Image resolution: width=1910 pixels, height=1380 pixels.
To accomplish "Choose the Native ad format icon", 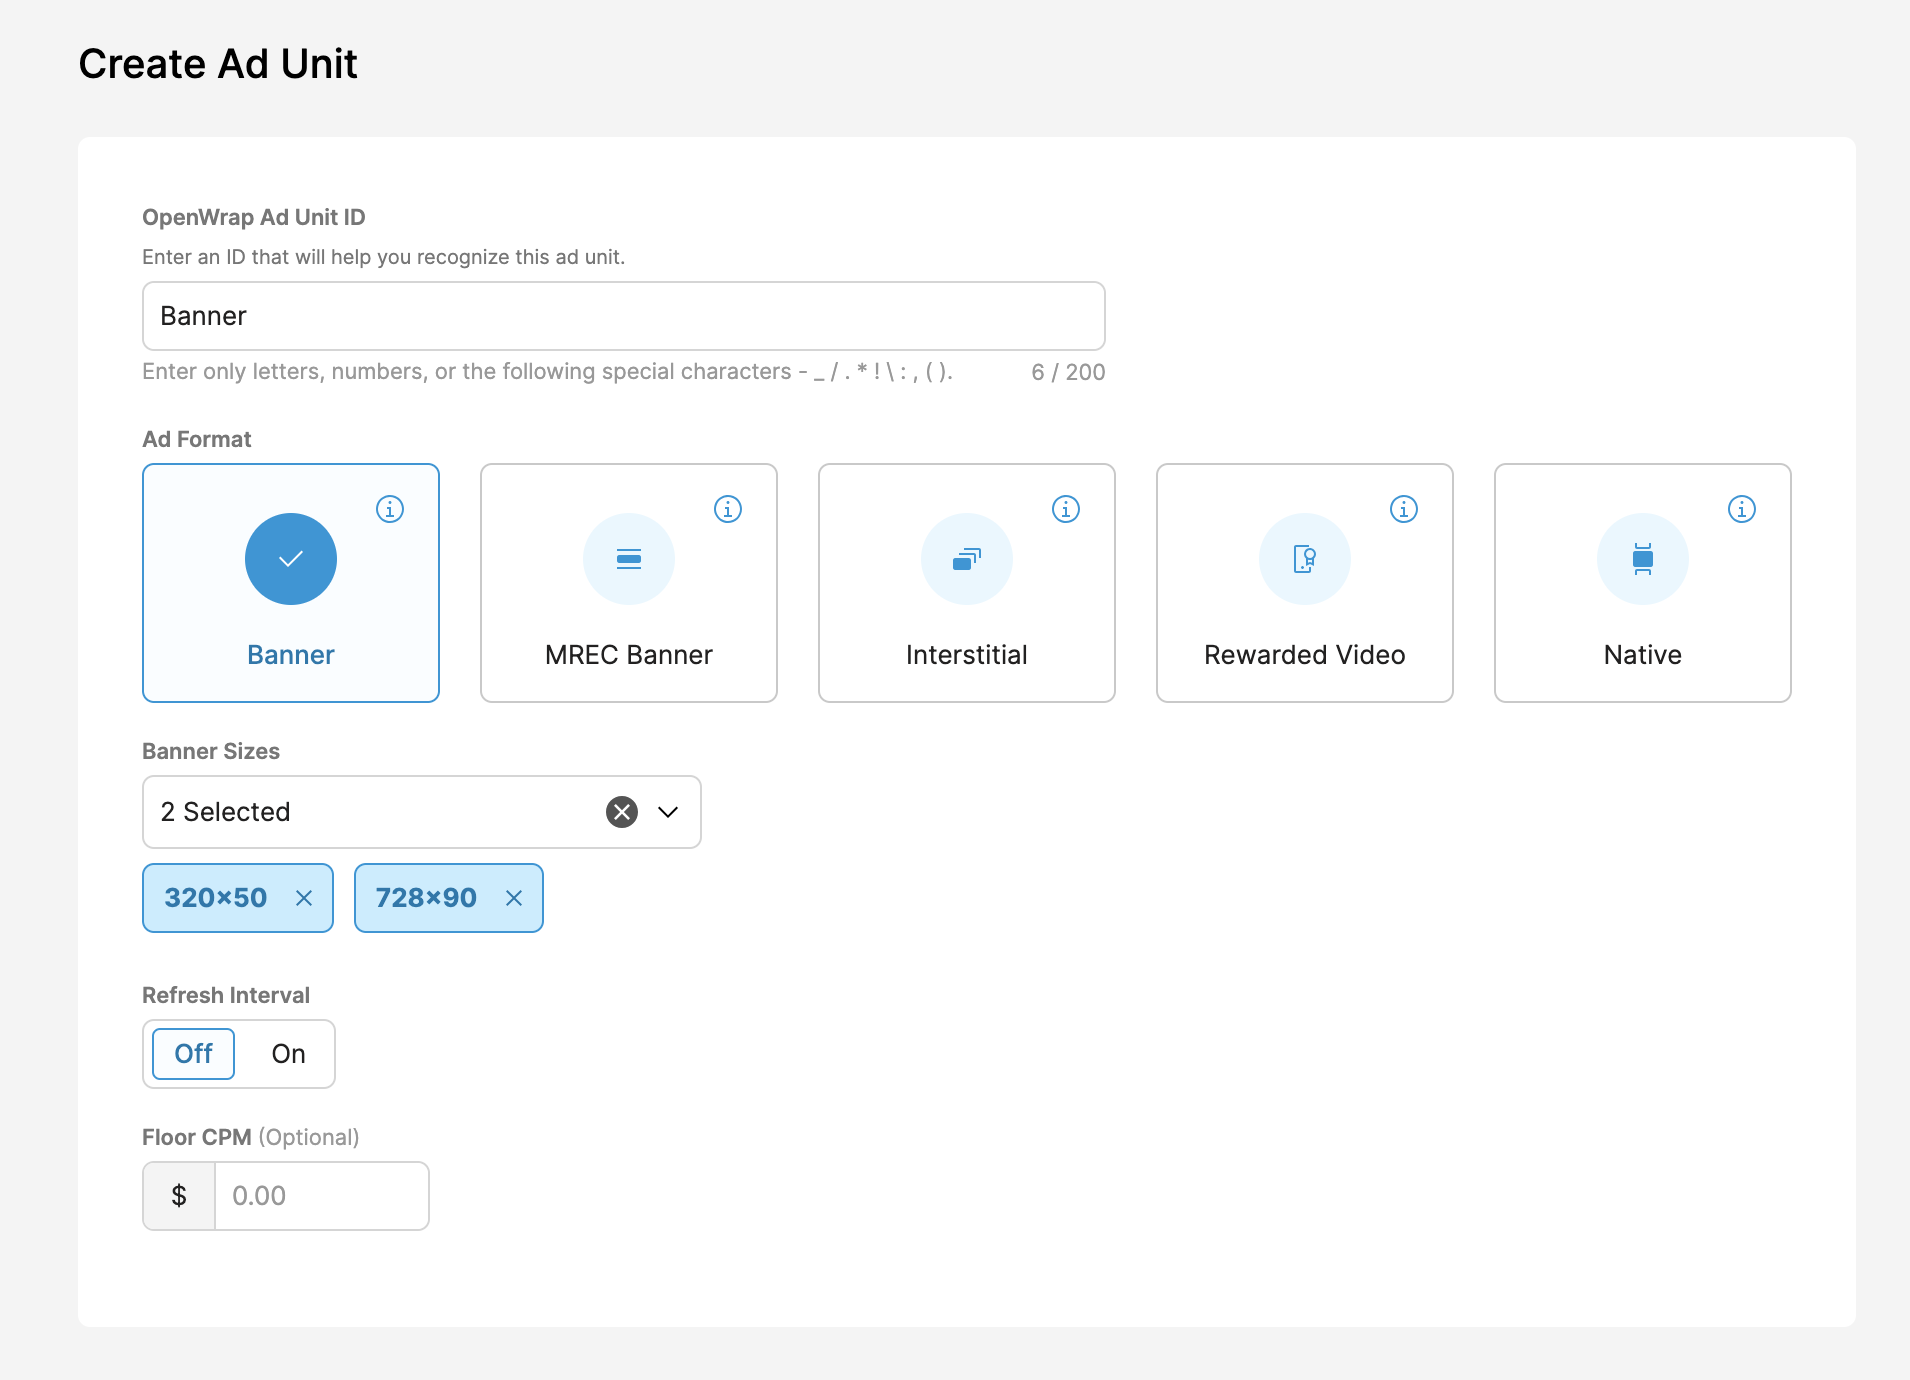I will pyautogui.click(x=1642, y=559).
